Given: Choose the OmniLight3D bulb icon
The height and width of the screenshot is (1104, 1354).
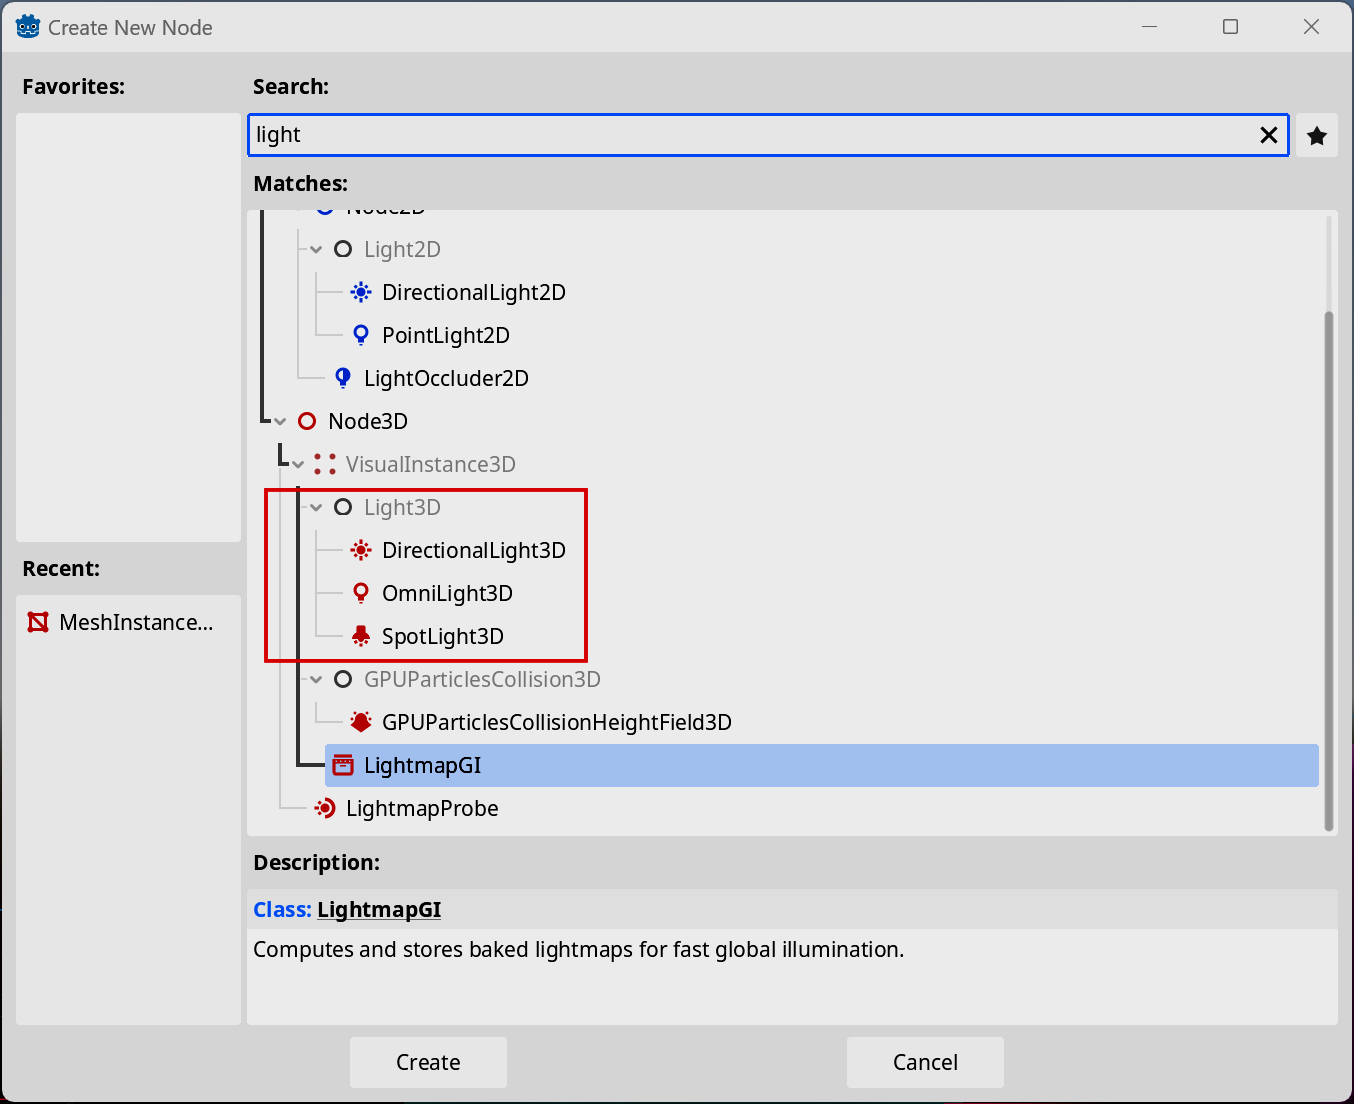Looking at the screenshot, I should pyautogui.click(x=361, y=593).
